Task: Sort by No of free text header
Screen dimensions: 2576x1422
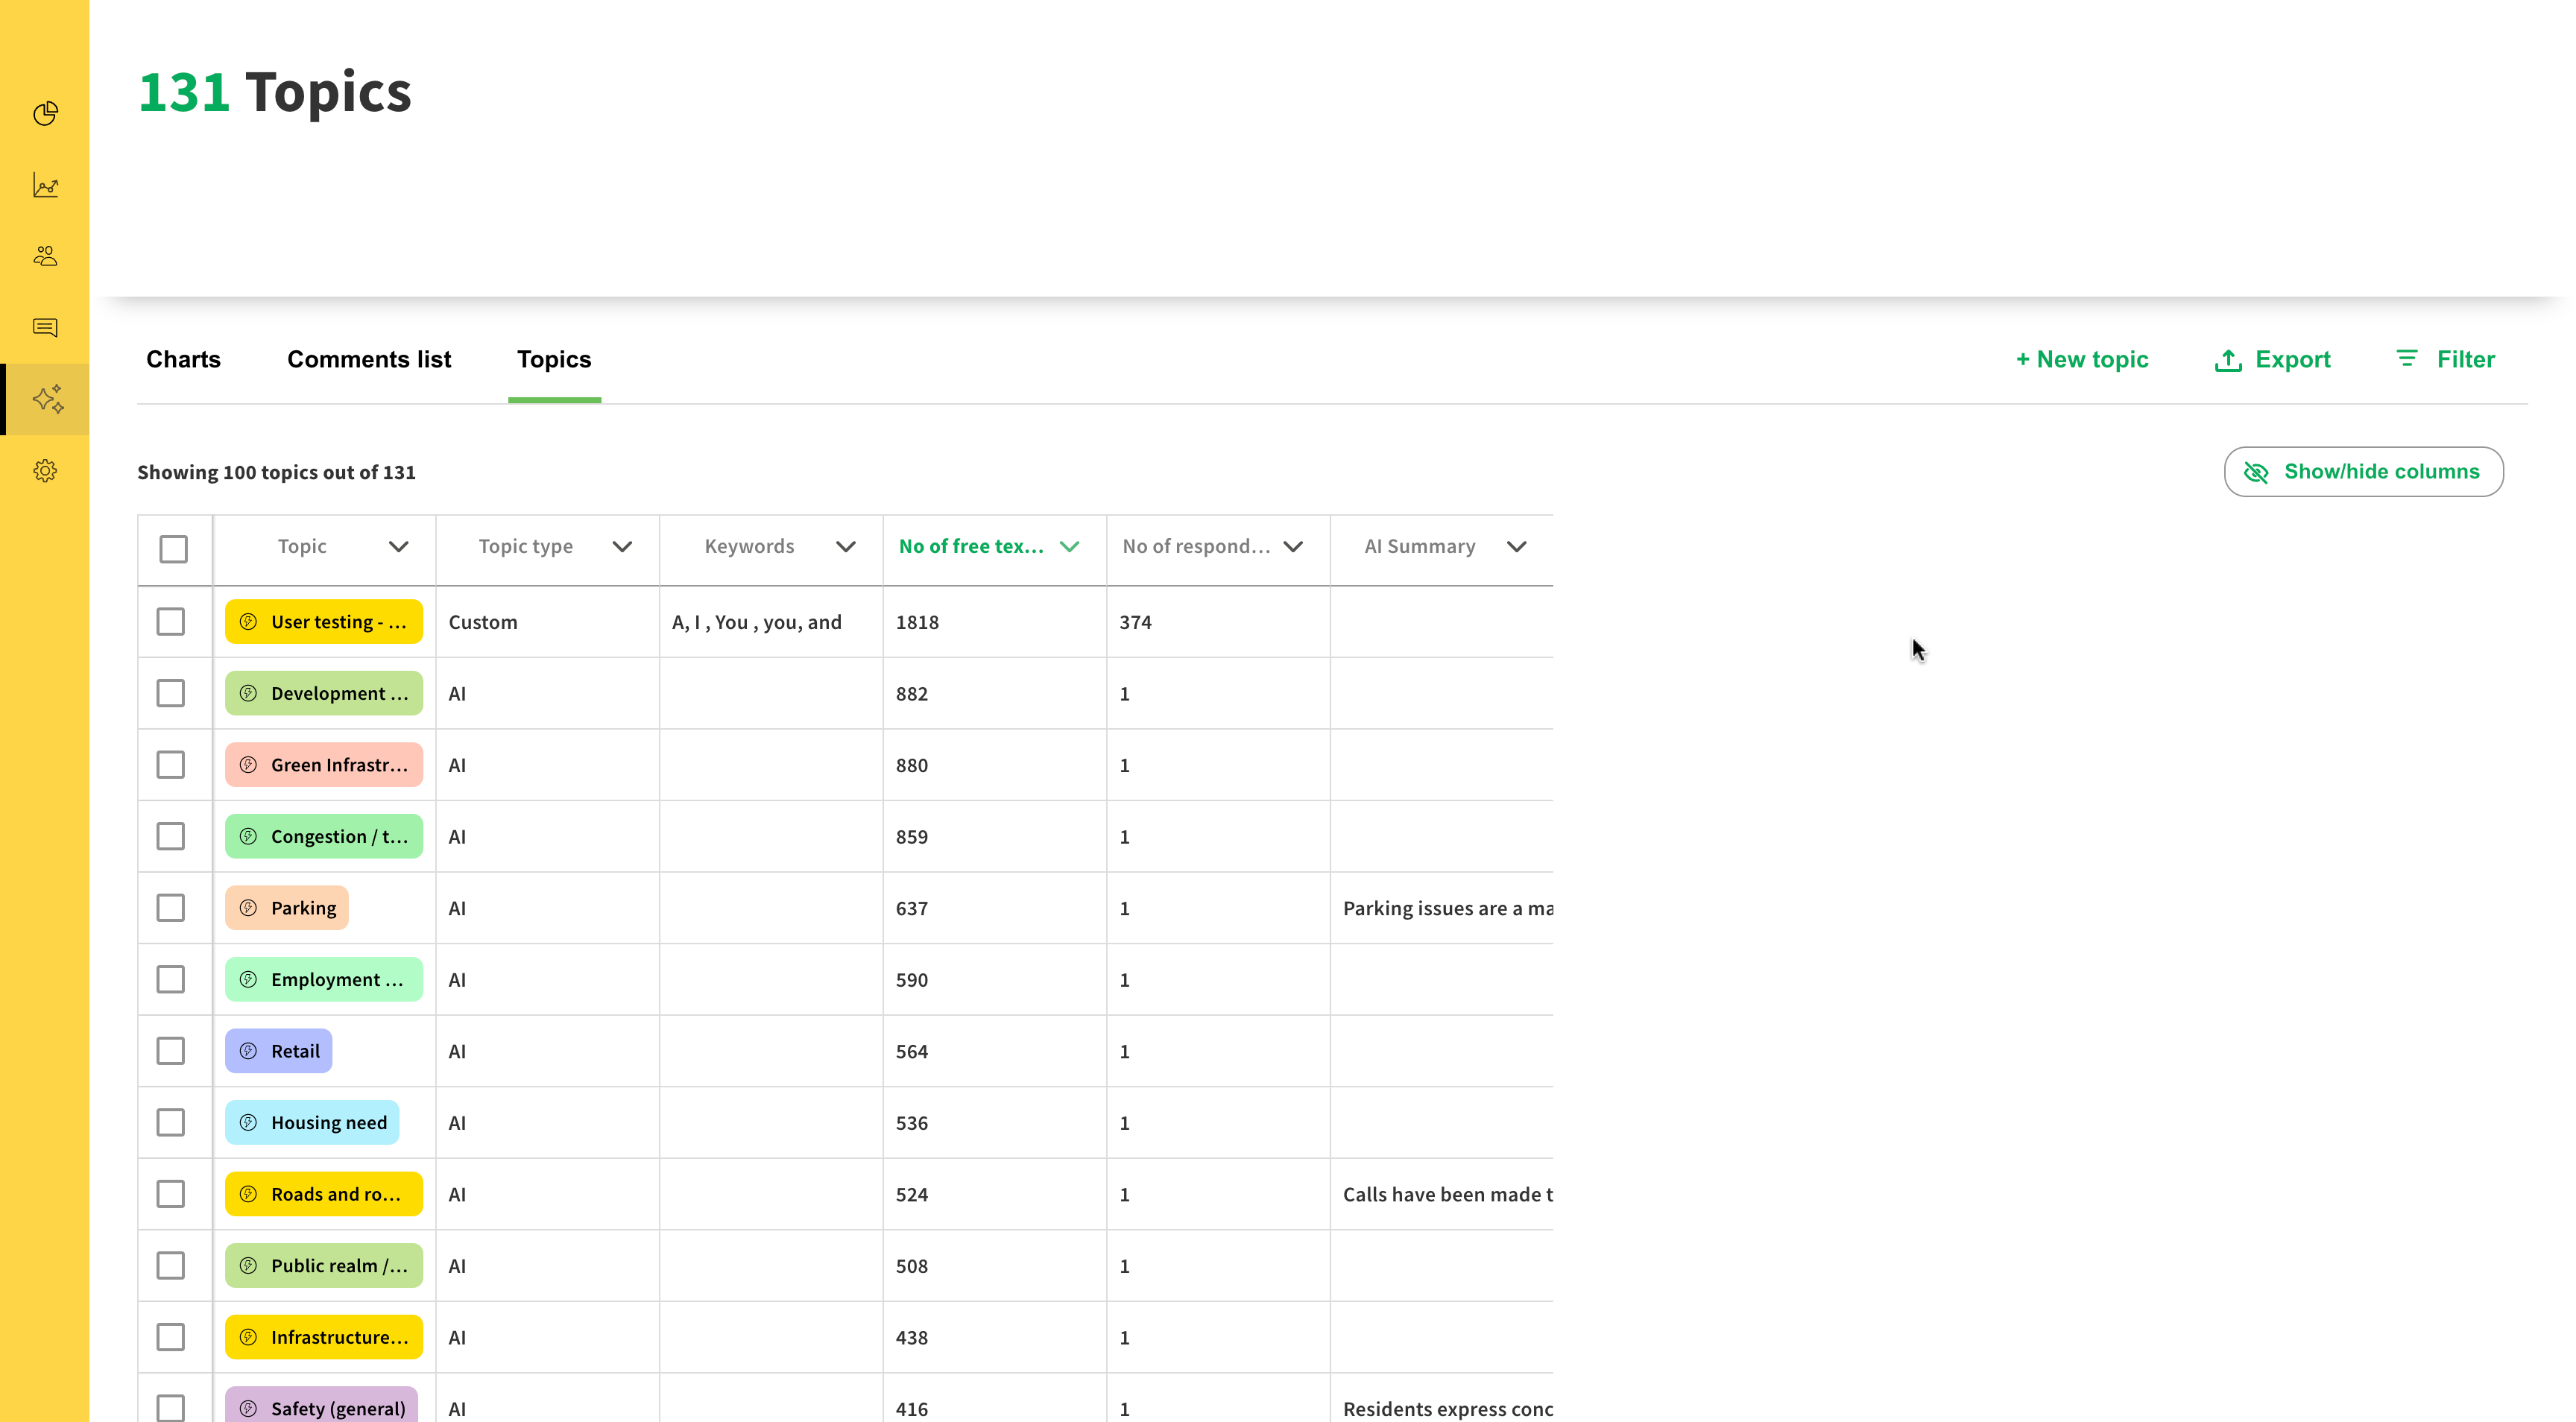Action: coord(971,547)
